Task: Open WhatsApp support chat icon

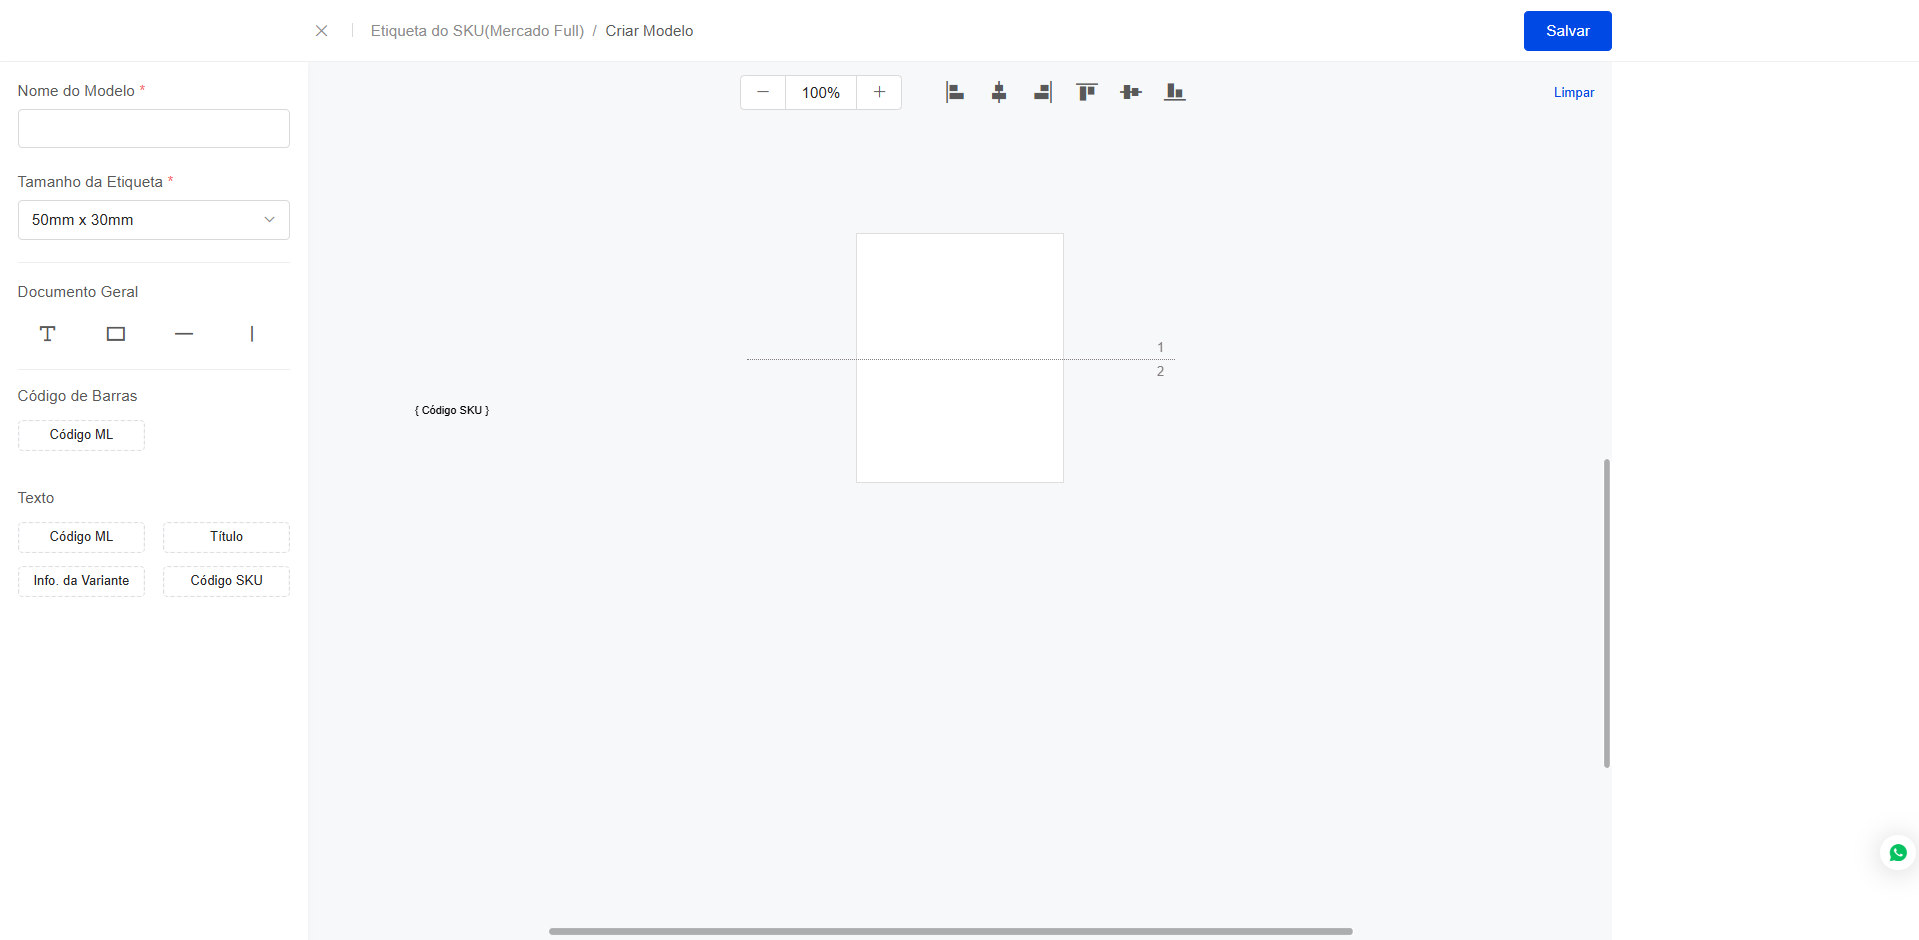Action: 1898,853
